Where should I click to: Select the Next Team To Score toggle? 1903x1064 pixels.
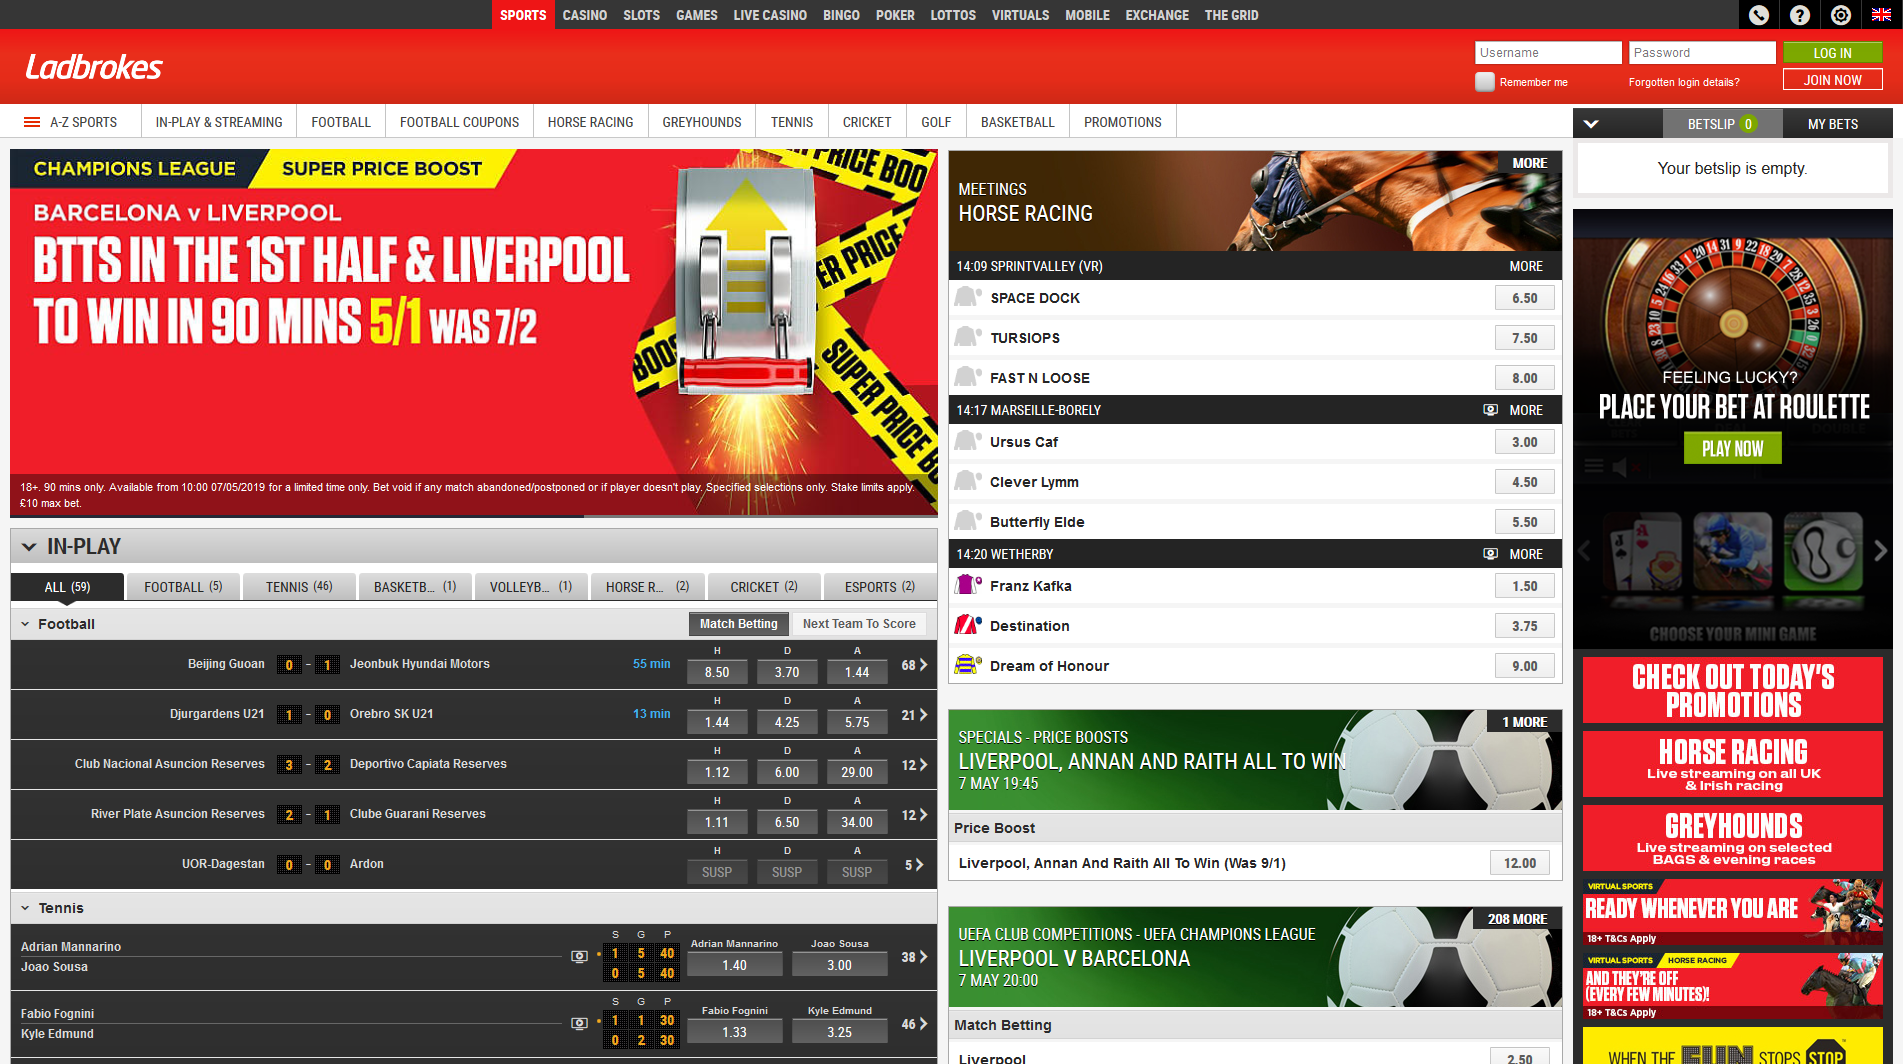coord(860,624)
